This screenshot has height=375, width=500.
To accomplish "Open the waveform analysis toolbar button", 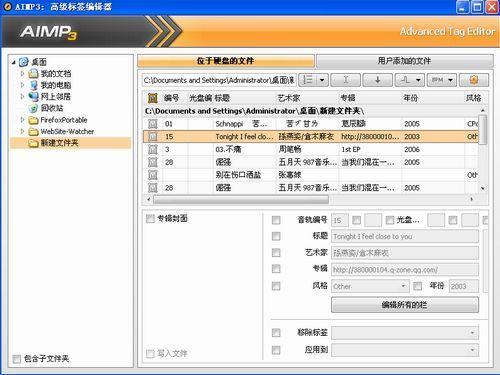I will (410, 80).
